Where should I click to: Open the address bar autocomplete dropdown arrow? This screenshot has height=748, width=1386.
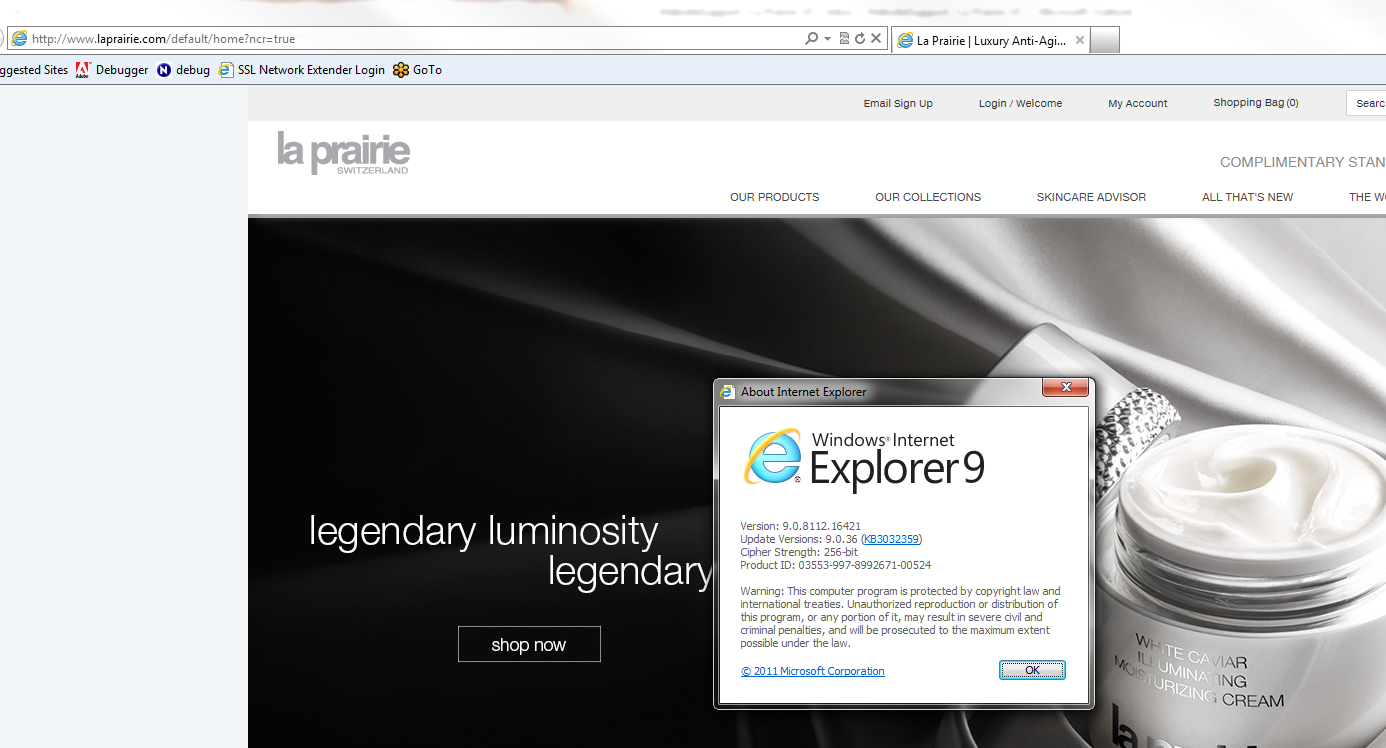pos(827,39)
